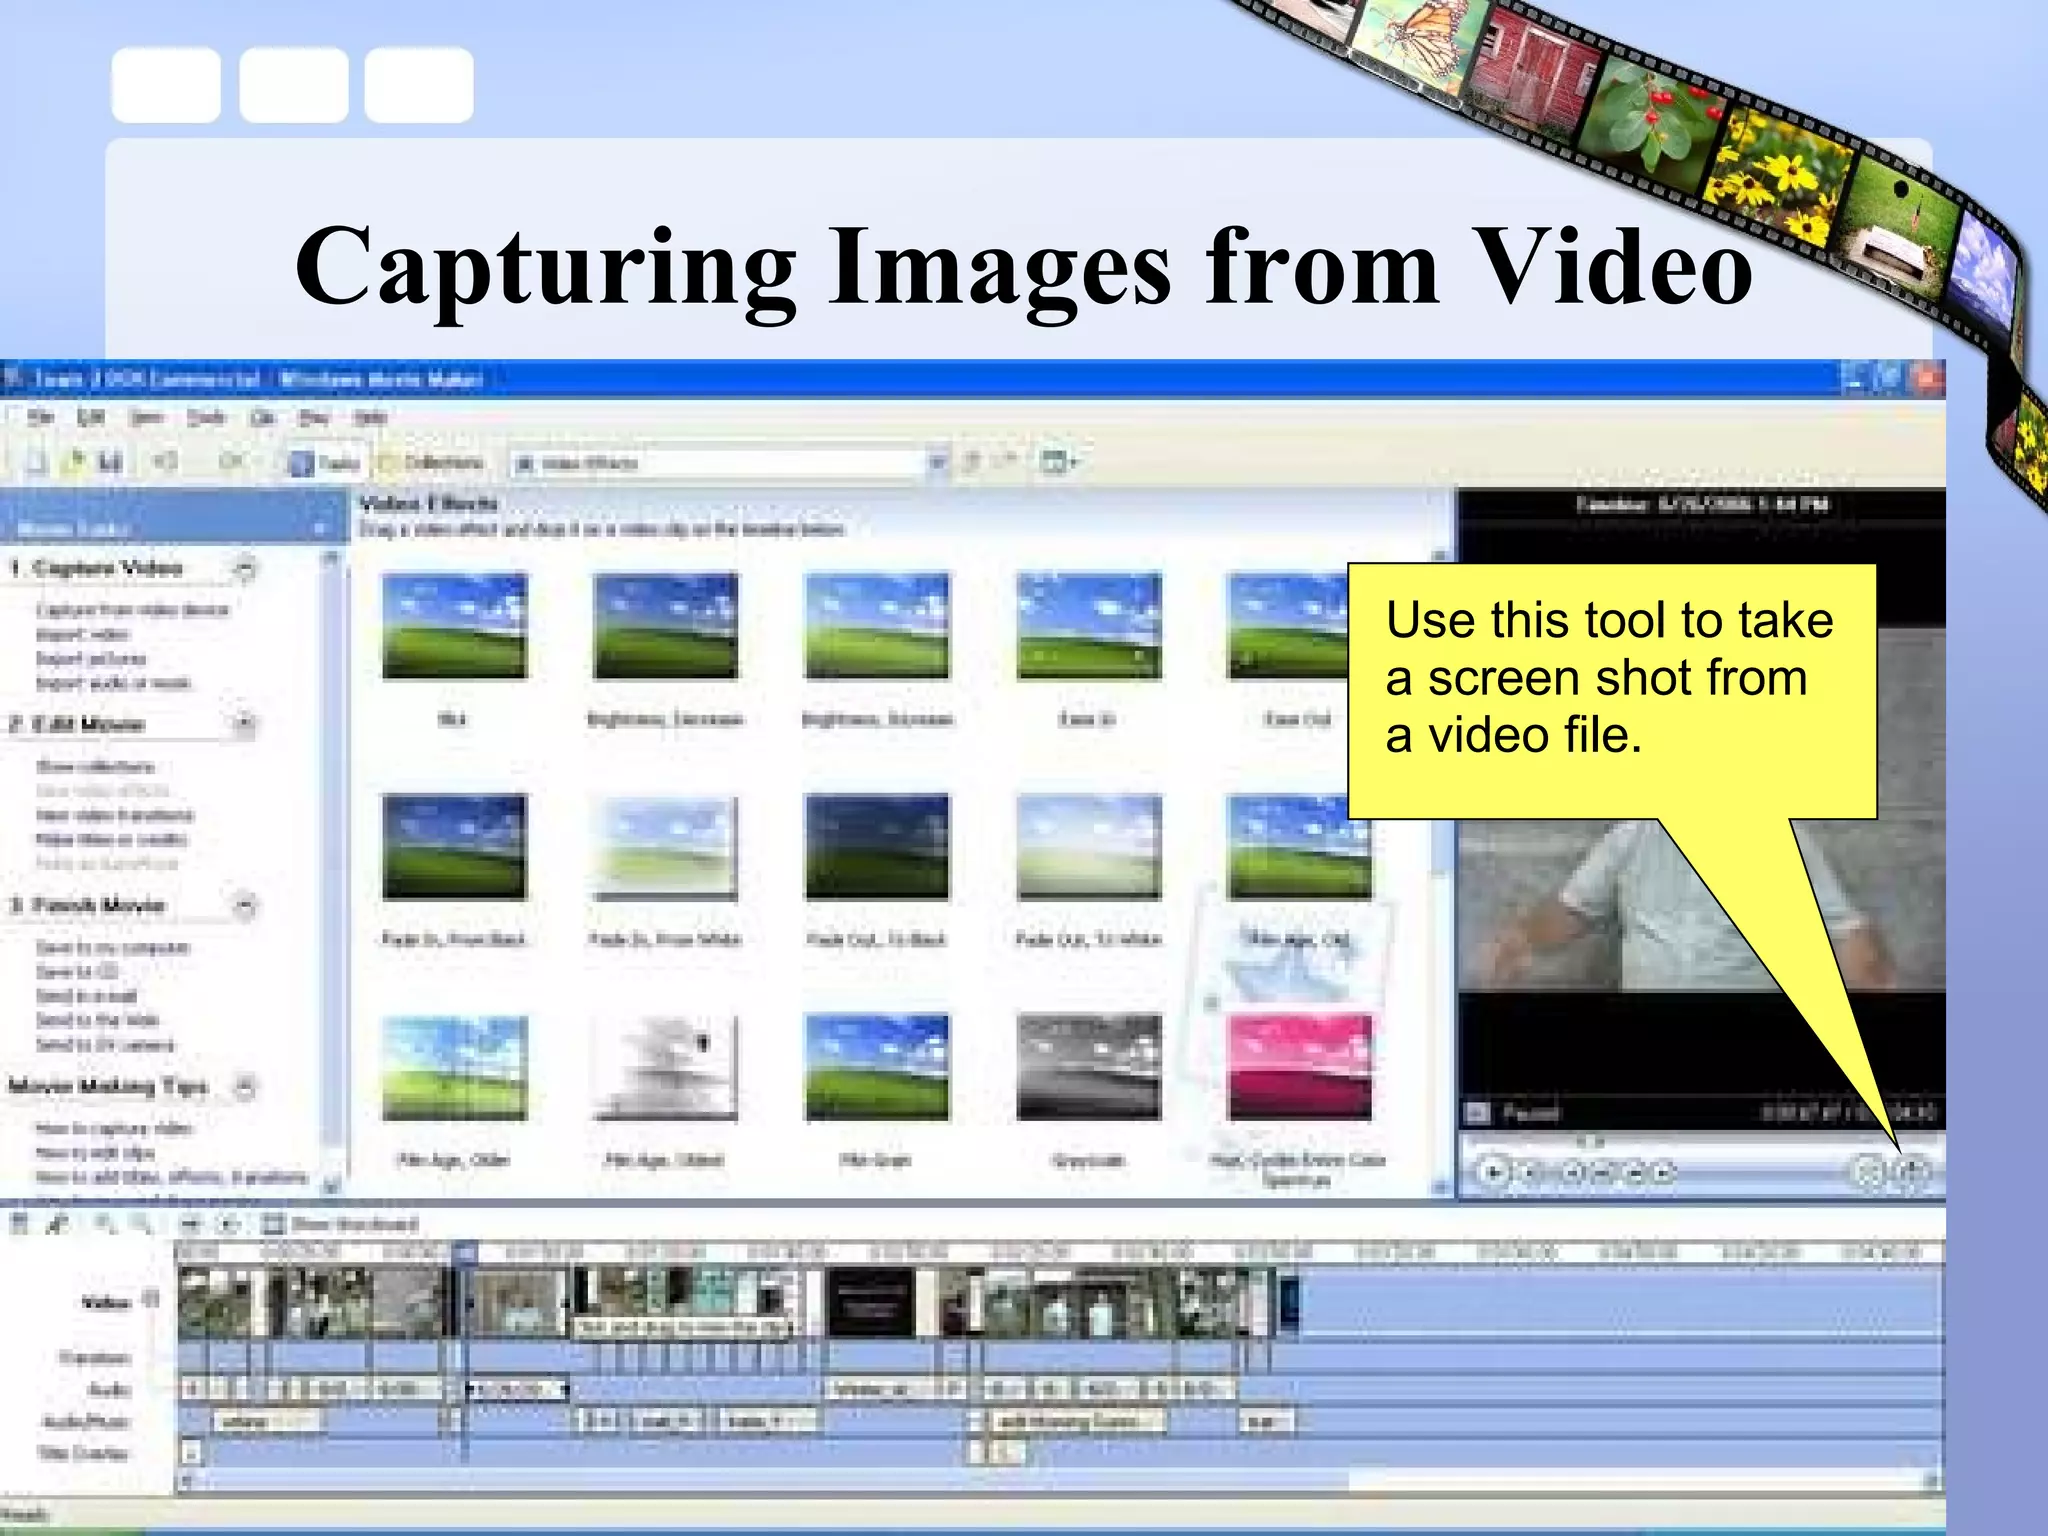Image resolution: width=2048 pixels, height=1536 pixels.
Task: Click the black title clip on Video track
Action: tap(870, 1302)
